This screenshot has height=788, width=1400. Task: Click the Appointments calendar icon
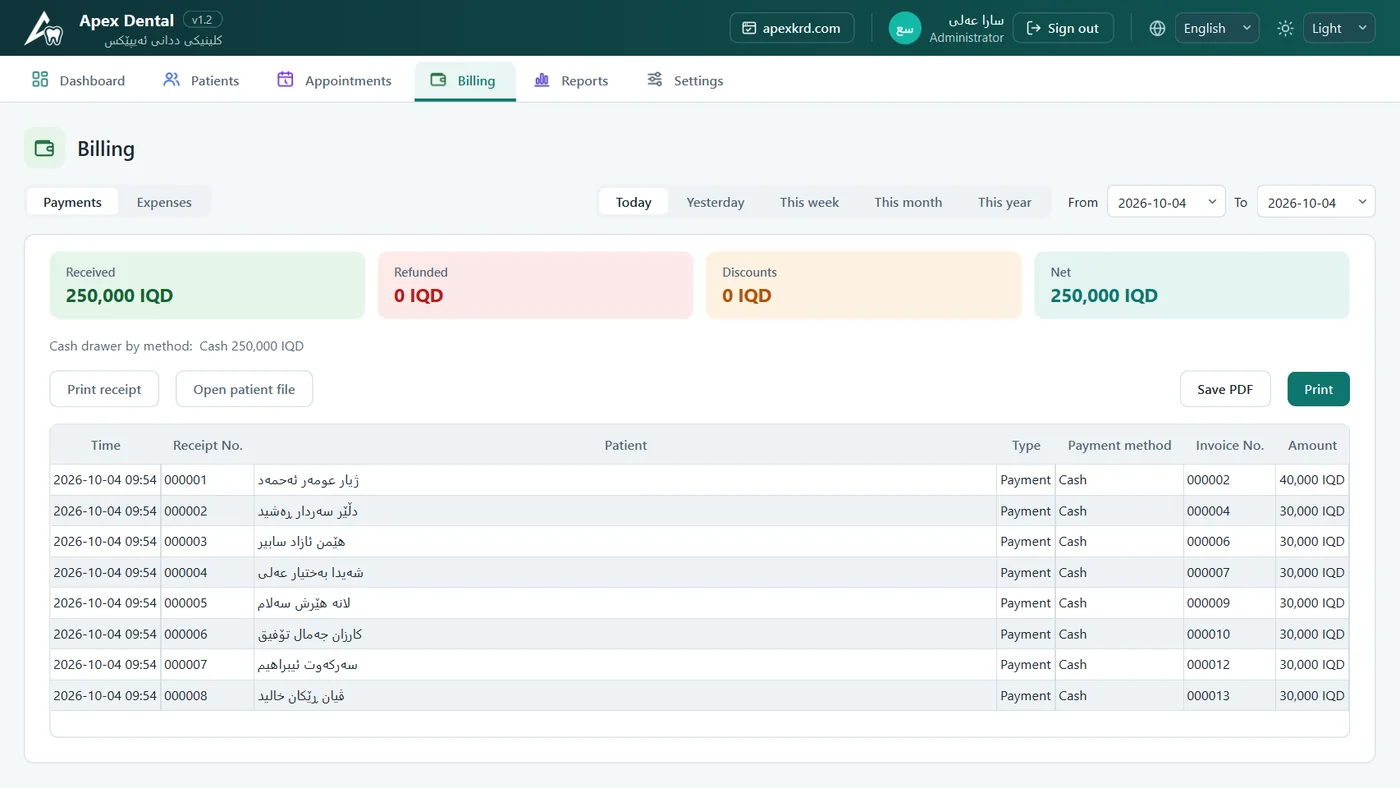[x=286, y=80]
